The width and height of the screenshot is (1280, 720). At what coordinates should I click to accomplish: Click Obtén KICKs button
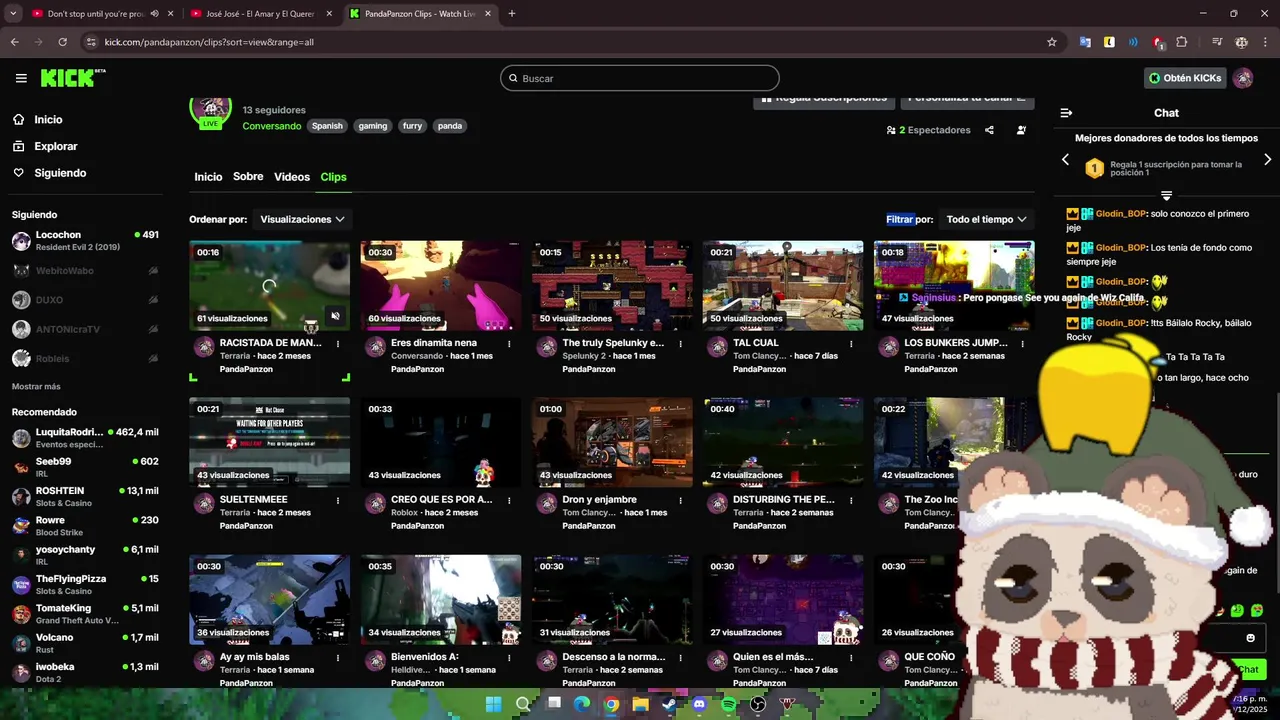tap(1185, 78)
